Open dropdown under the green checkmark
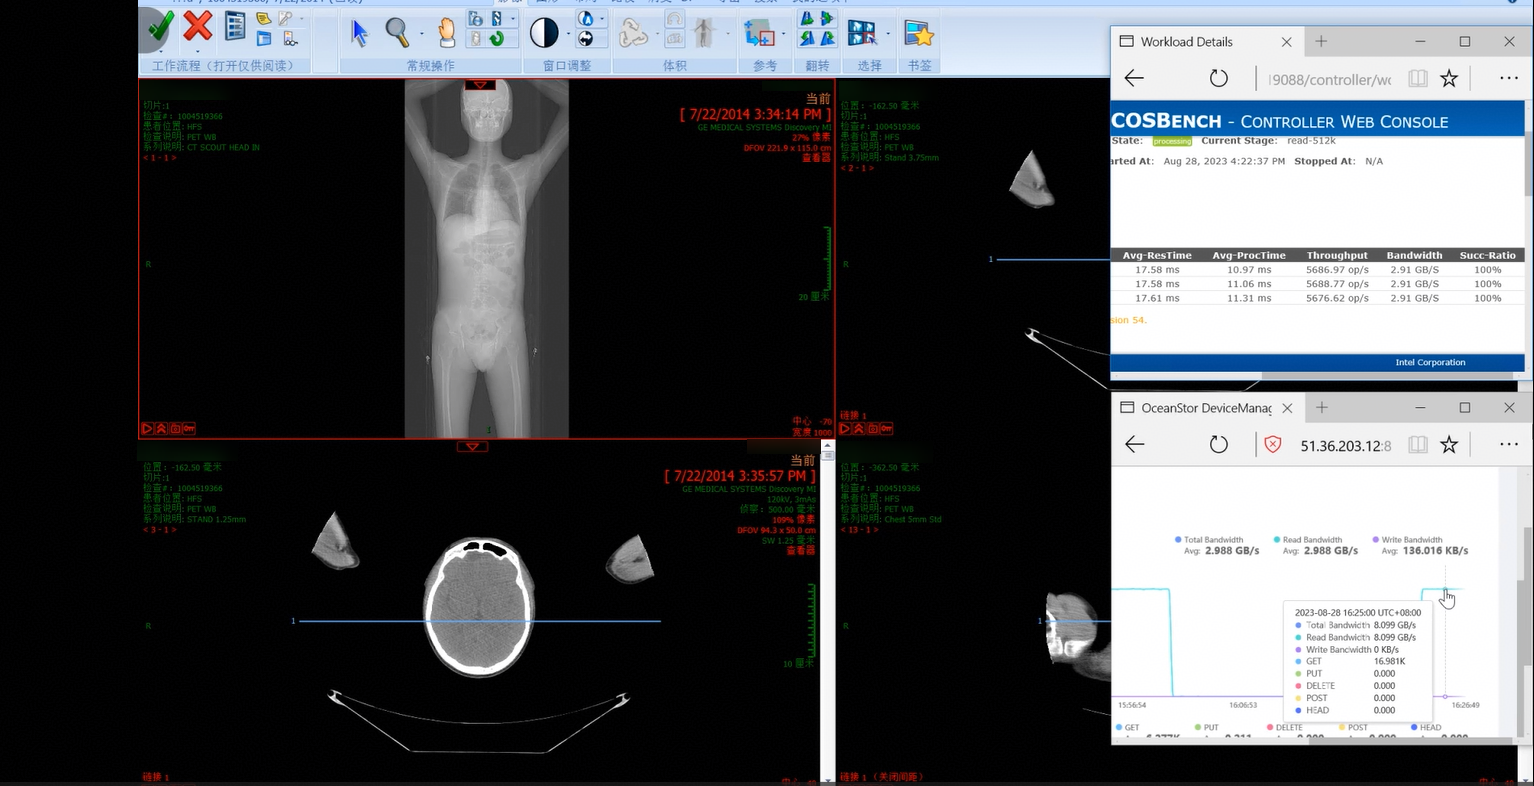Viewport: 1534px width, 786px height. click(161, 51)
